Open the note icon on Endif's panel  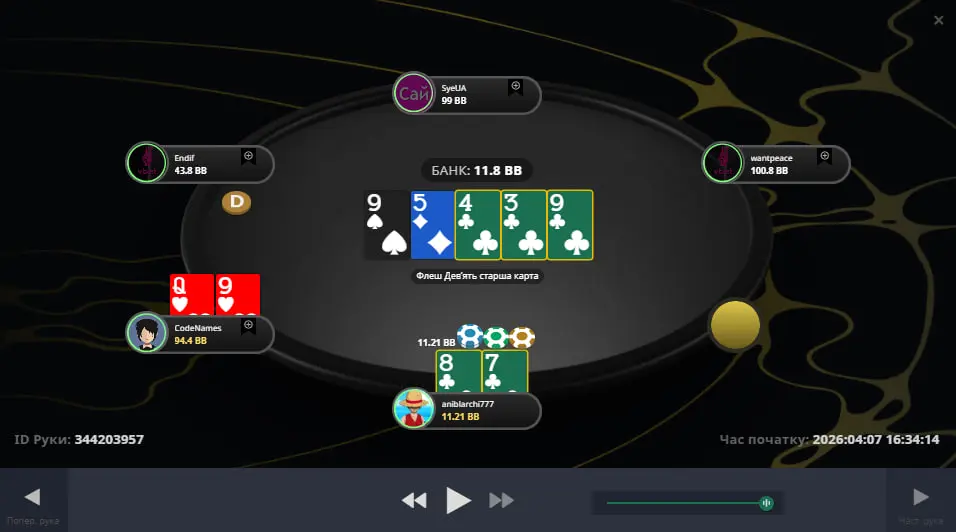click(249, 157)
